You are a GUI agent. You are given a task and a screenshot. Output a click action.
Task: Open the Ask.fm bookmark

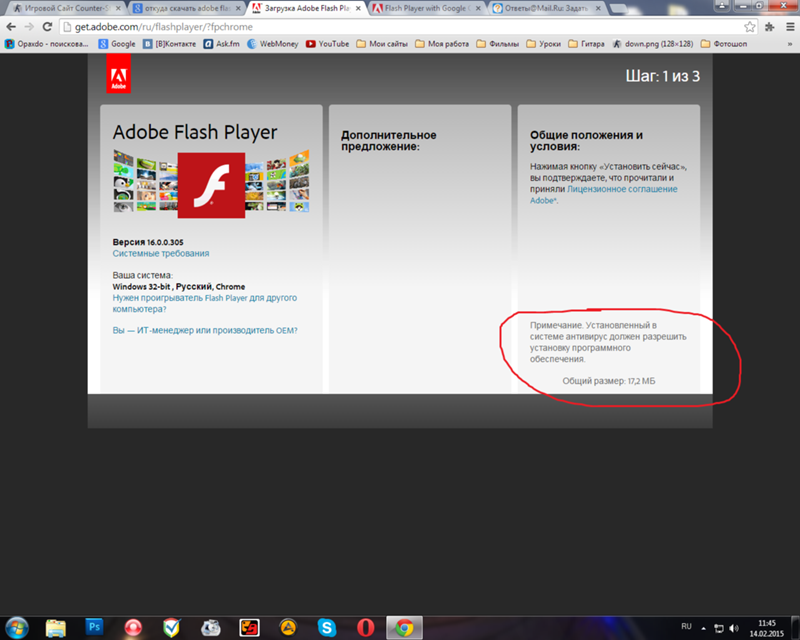(x=221, y=44)
